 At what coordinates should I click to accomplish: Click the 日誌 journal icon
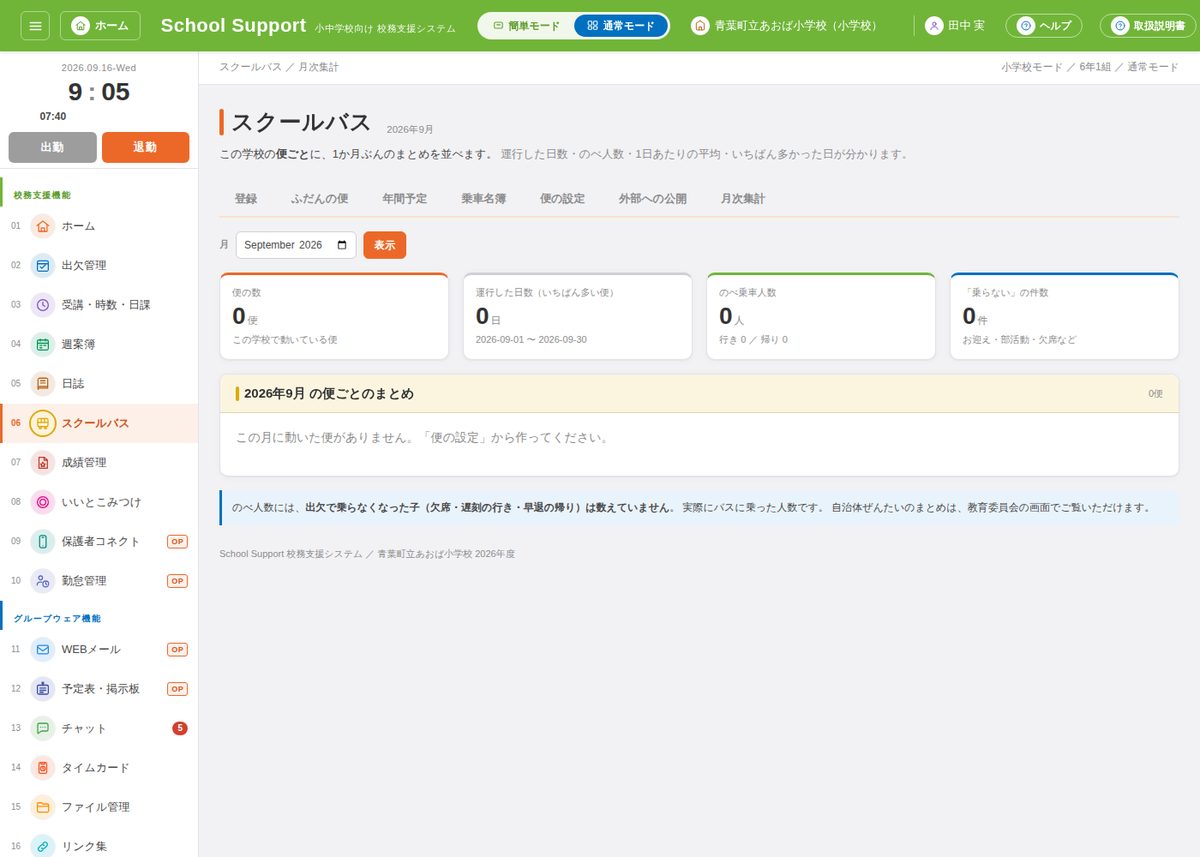[x=43, y=383]
